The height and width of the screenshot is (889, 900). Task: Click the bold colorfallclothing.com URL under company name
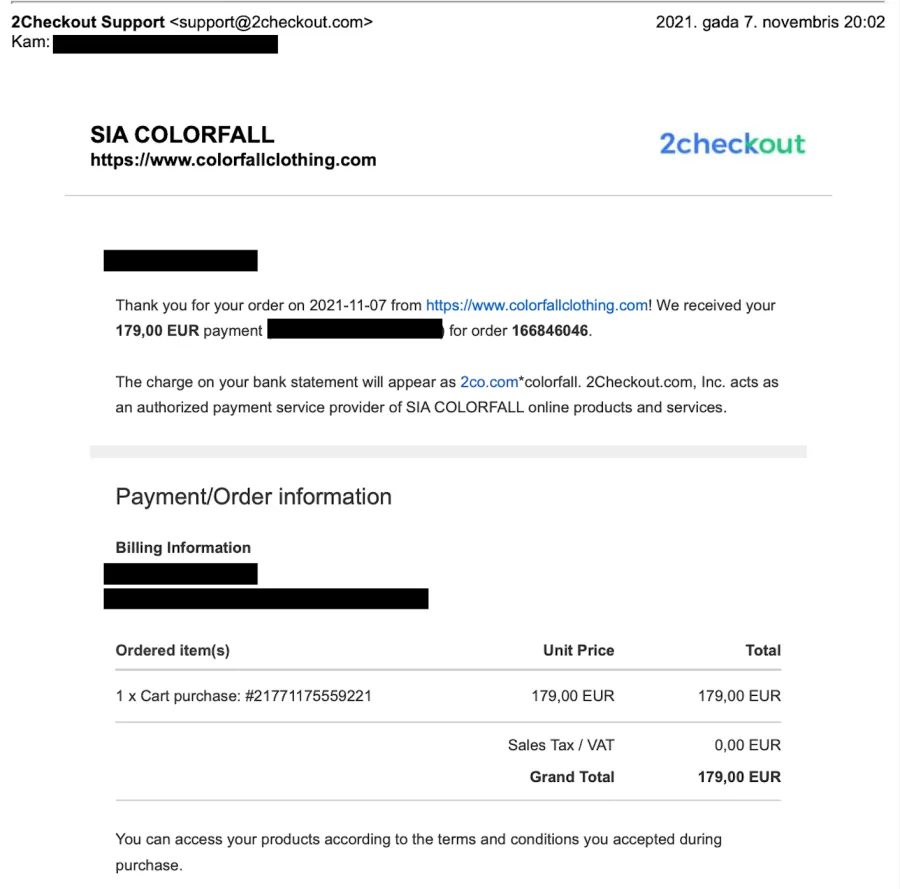[x=233, y=160]
